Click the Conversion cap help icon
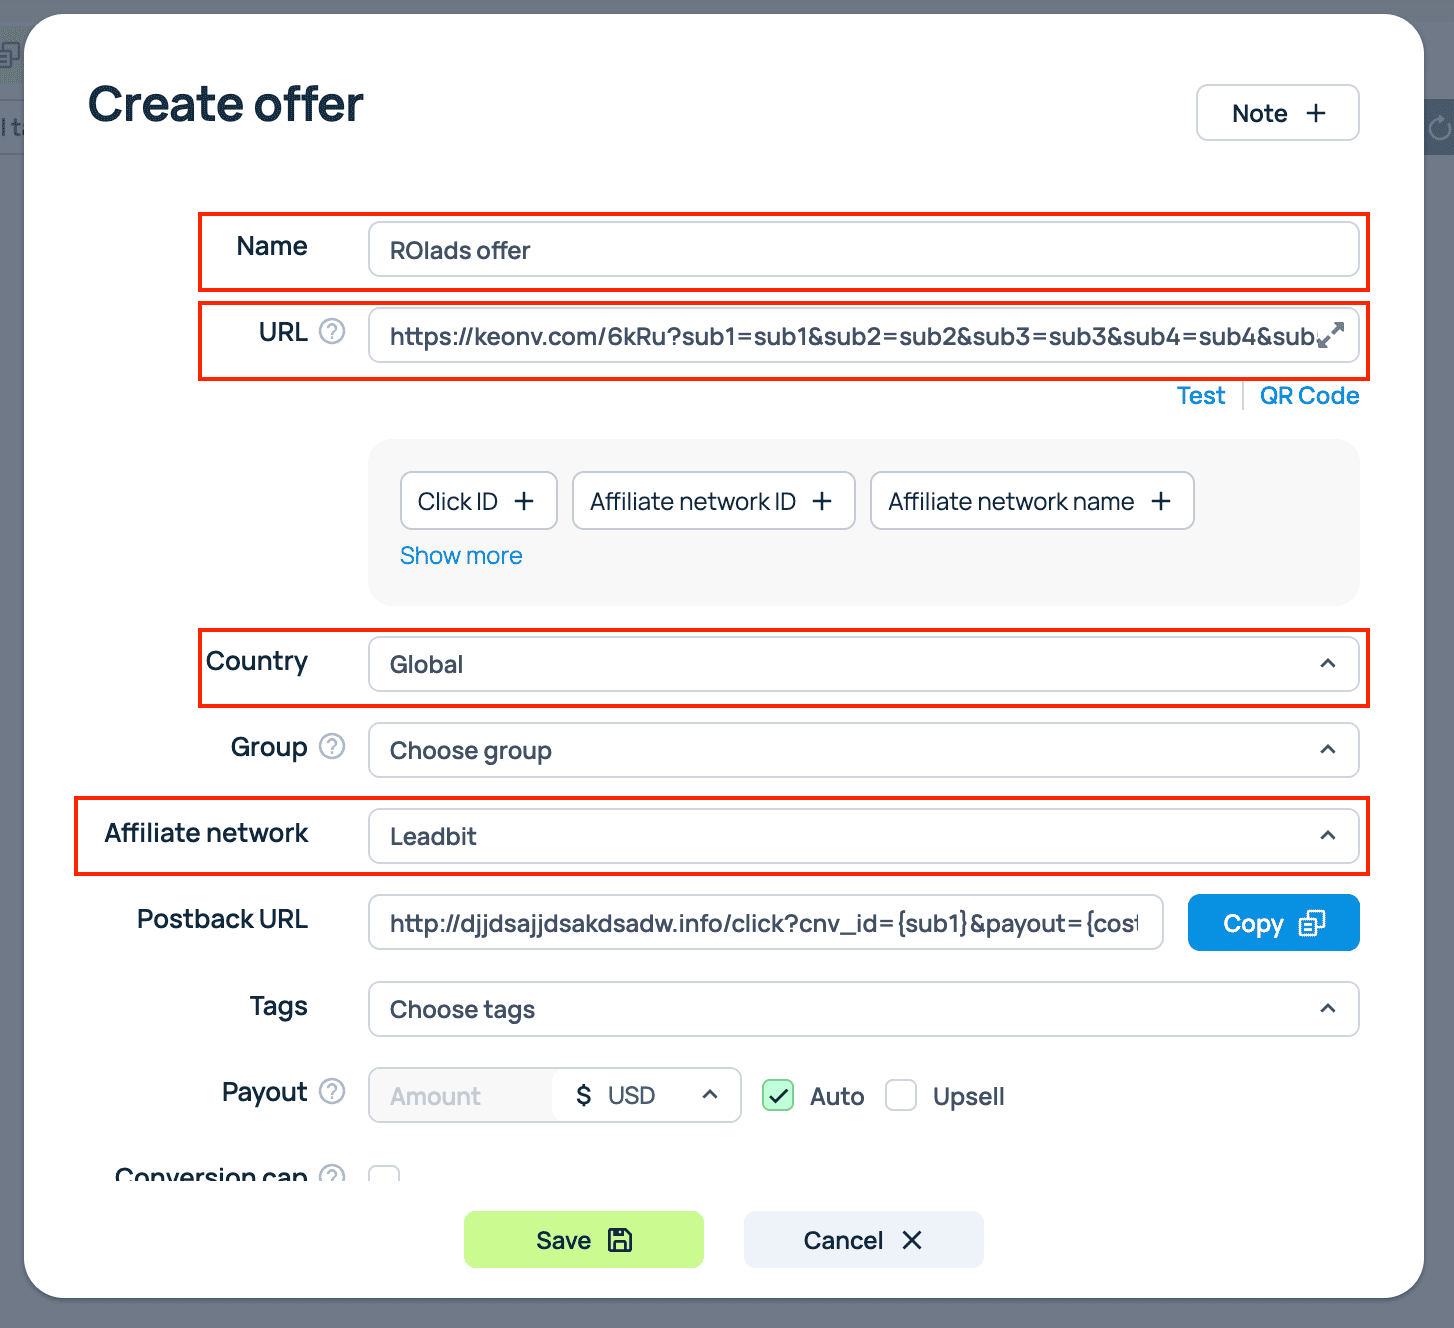Viewport: 1454px width, 1328px height. 332,1174
